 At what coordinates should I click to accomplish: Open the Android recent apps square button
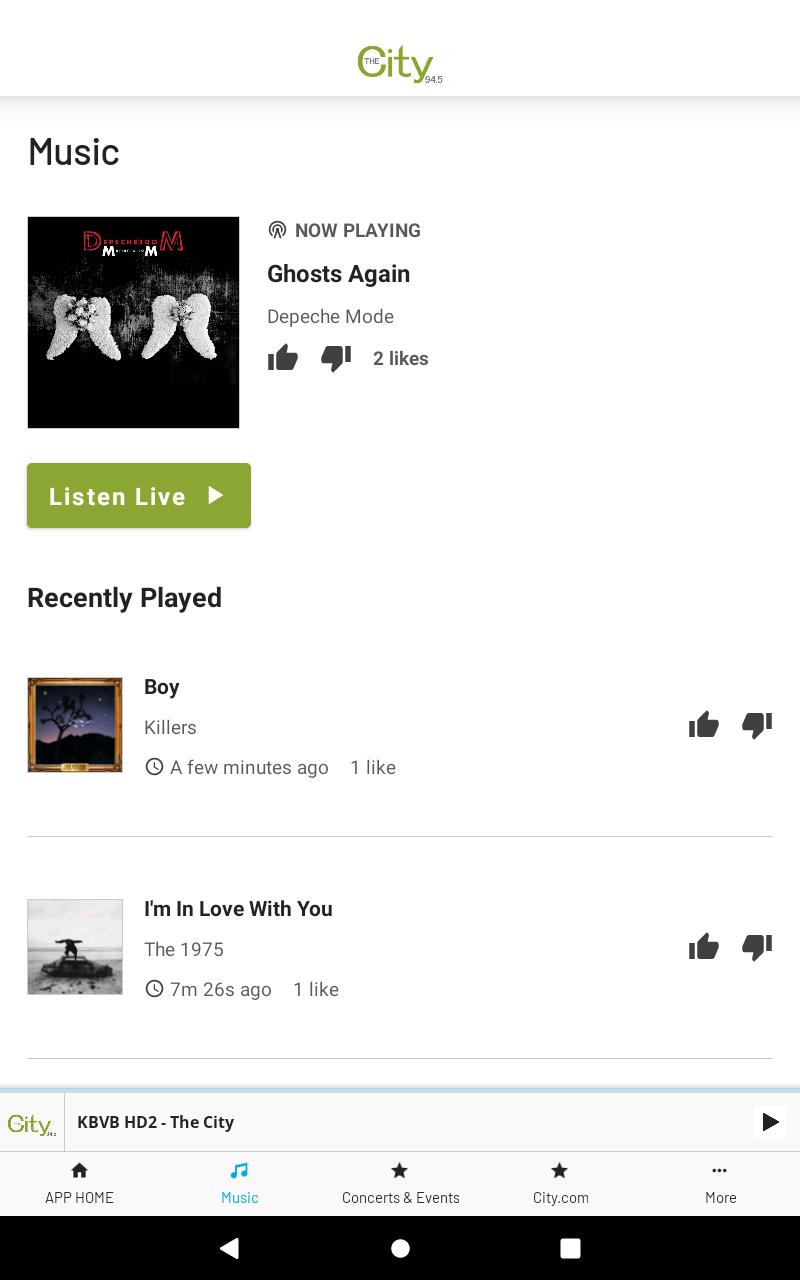click(570, 1248)
